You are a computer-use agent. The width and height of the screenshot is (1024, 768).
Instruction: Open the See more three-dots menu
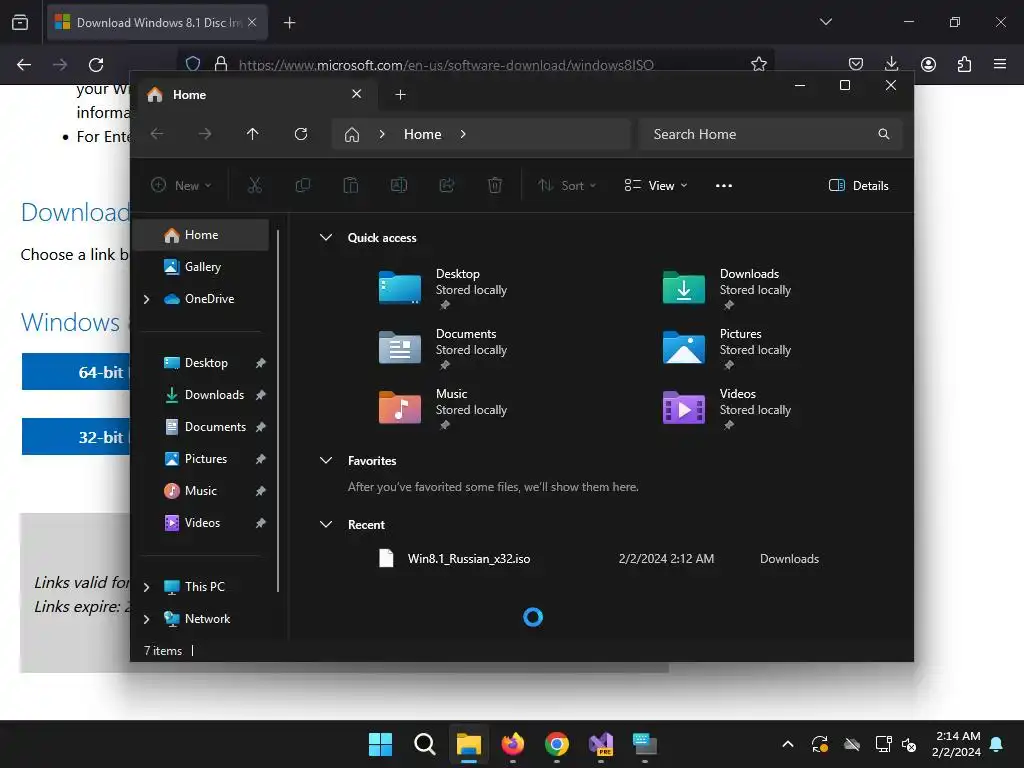(724, 185)
